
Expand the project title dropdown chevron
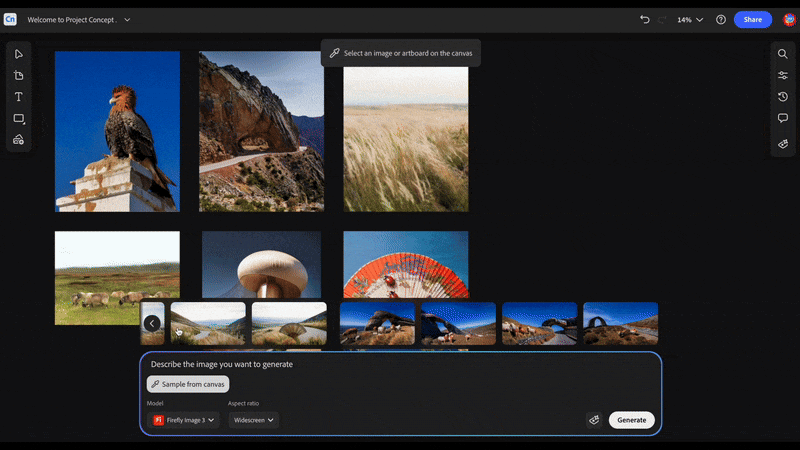pos(127,20)
